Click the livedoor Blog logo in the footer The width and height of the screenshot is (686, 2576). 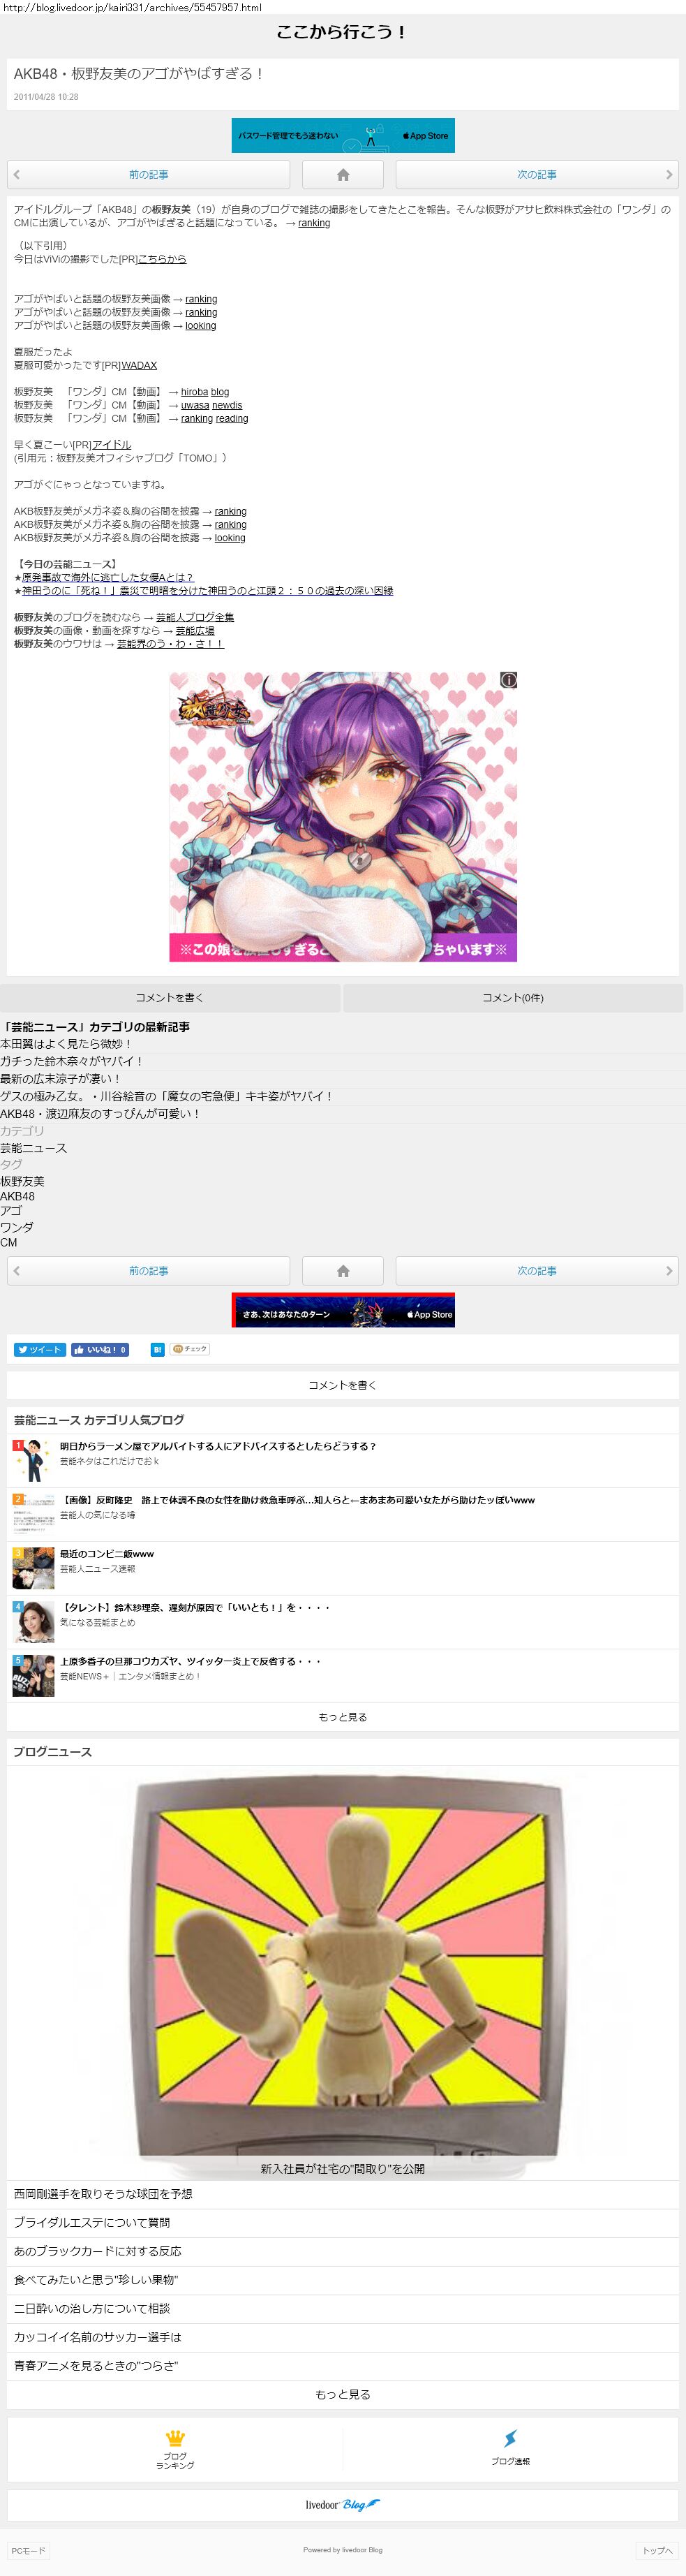[343, 2504]
